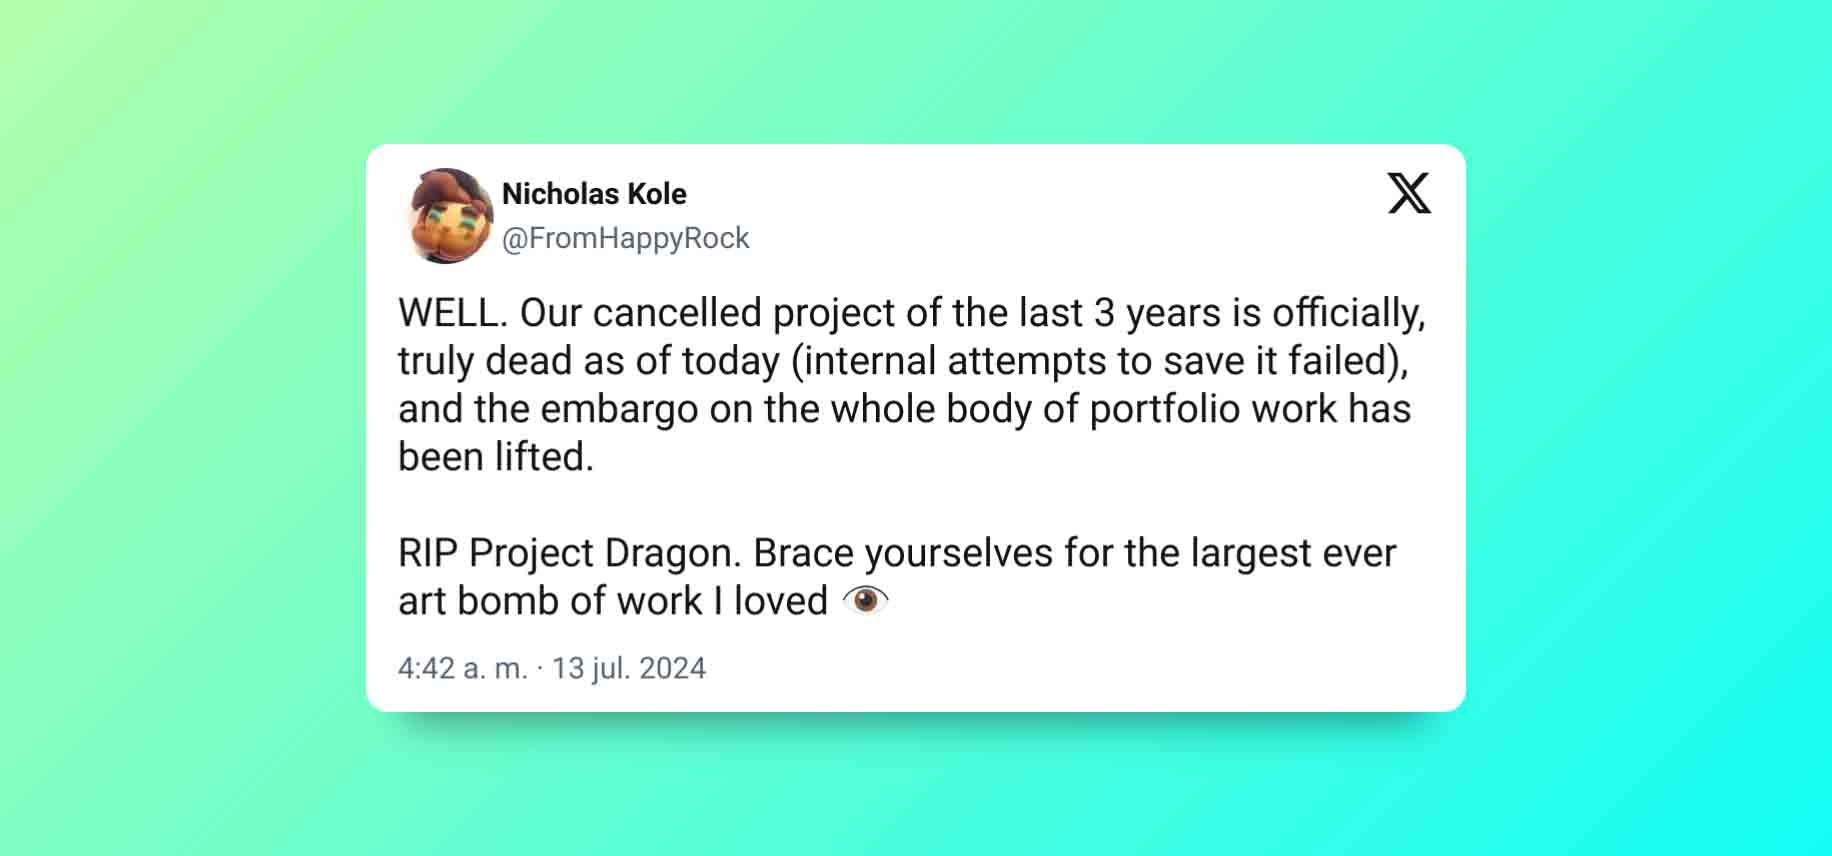The width and height of the screenshot is (1832, 856).
Task: Click the words RIP Project Dragon
Action: [x=570, y=553]
